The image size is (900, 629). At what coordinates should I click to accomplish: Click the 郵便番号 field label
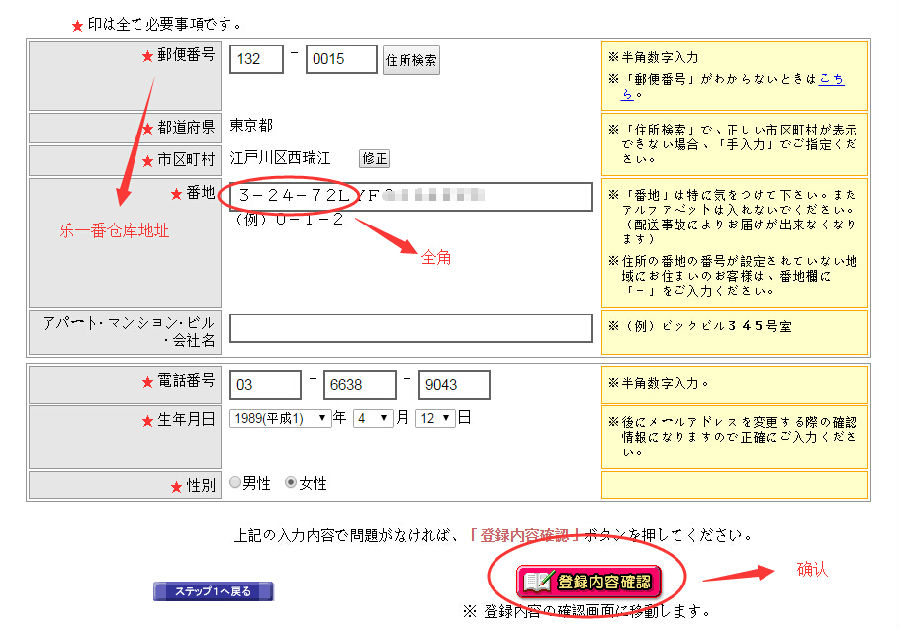[x=186, y=55]
